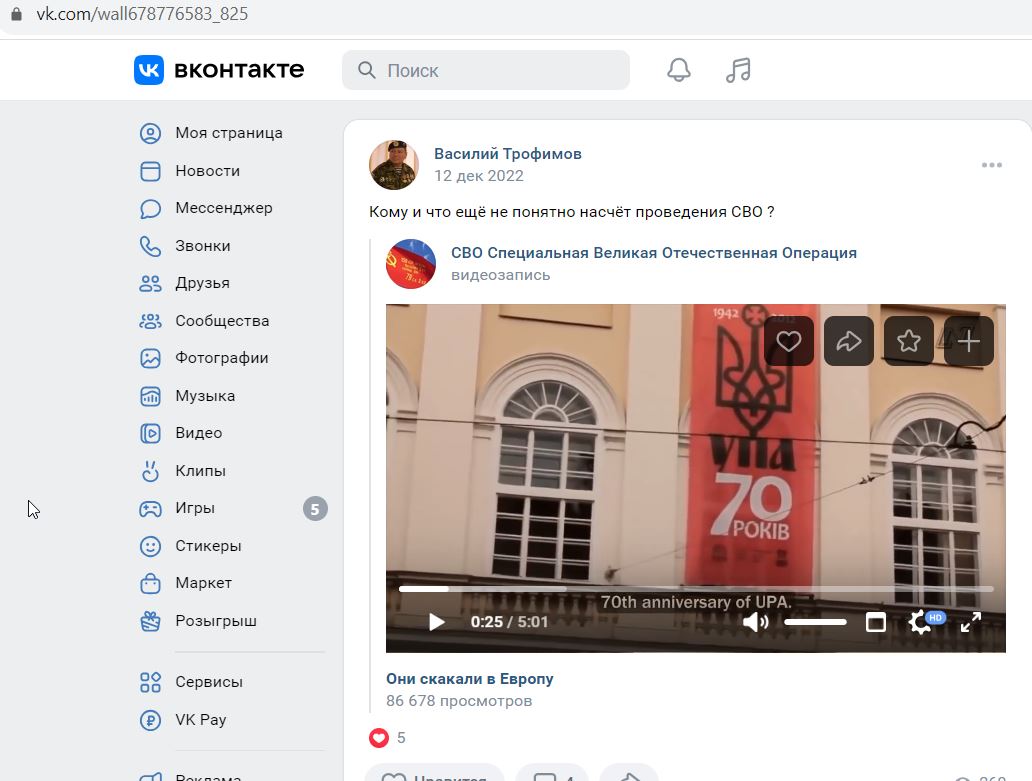Click the 86 678 просмотров count
Viewport: 1032px width, 781px height.
459,701
